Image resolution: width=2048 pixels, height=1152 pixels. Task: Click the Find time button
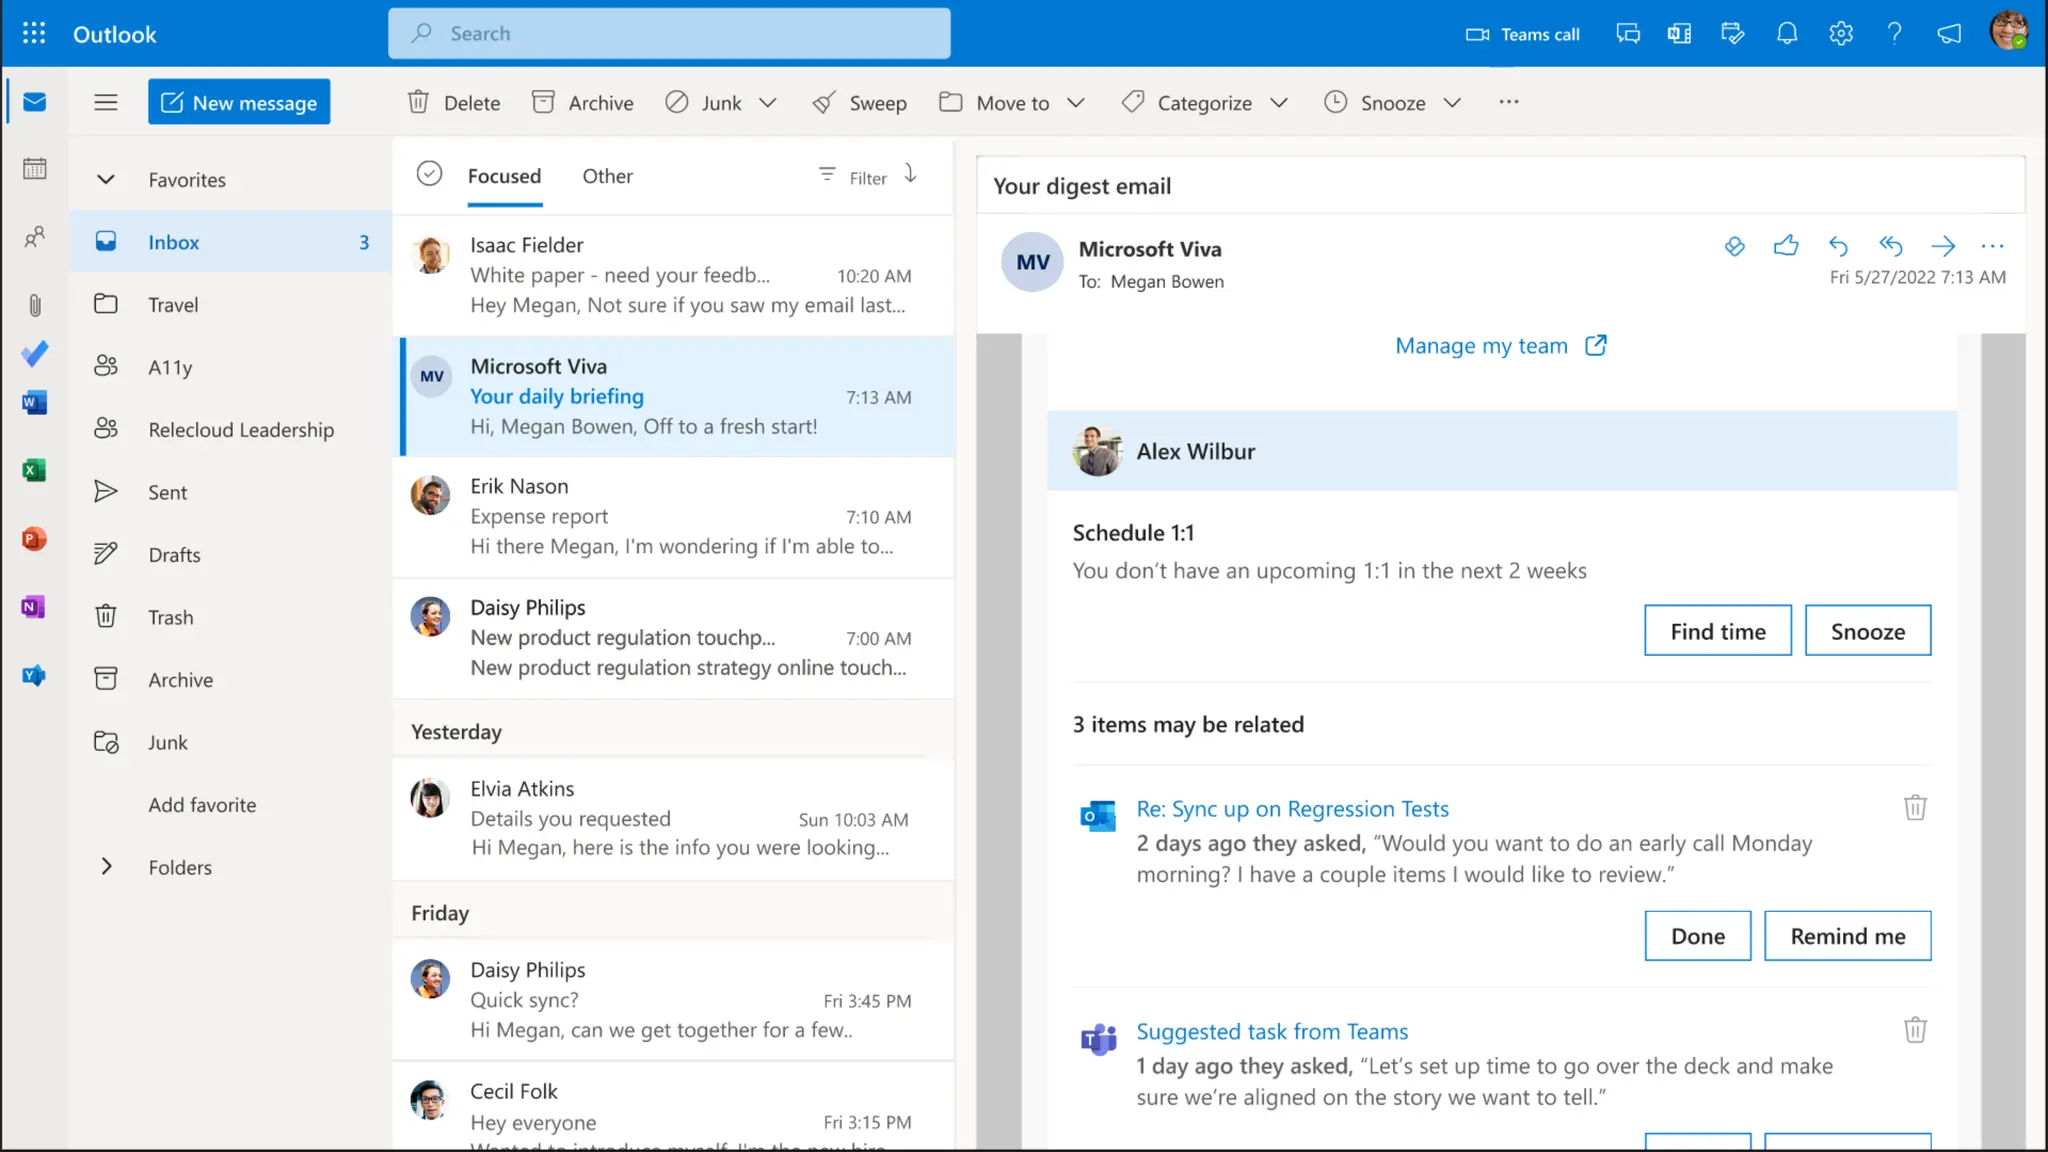1717,631
